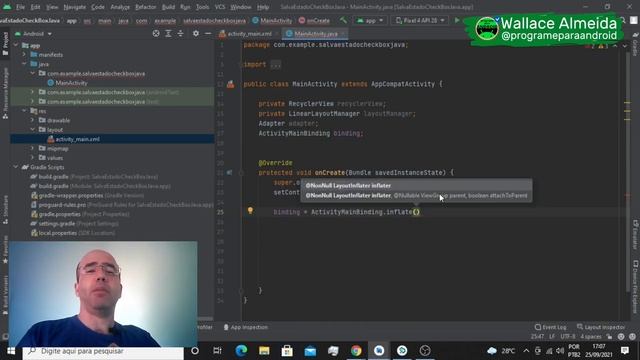This screenshot has width=640, height=360.
Task: Open the Event Log
Action: click(x=551, y=327)
